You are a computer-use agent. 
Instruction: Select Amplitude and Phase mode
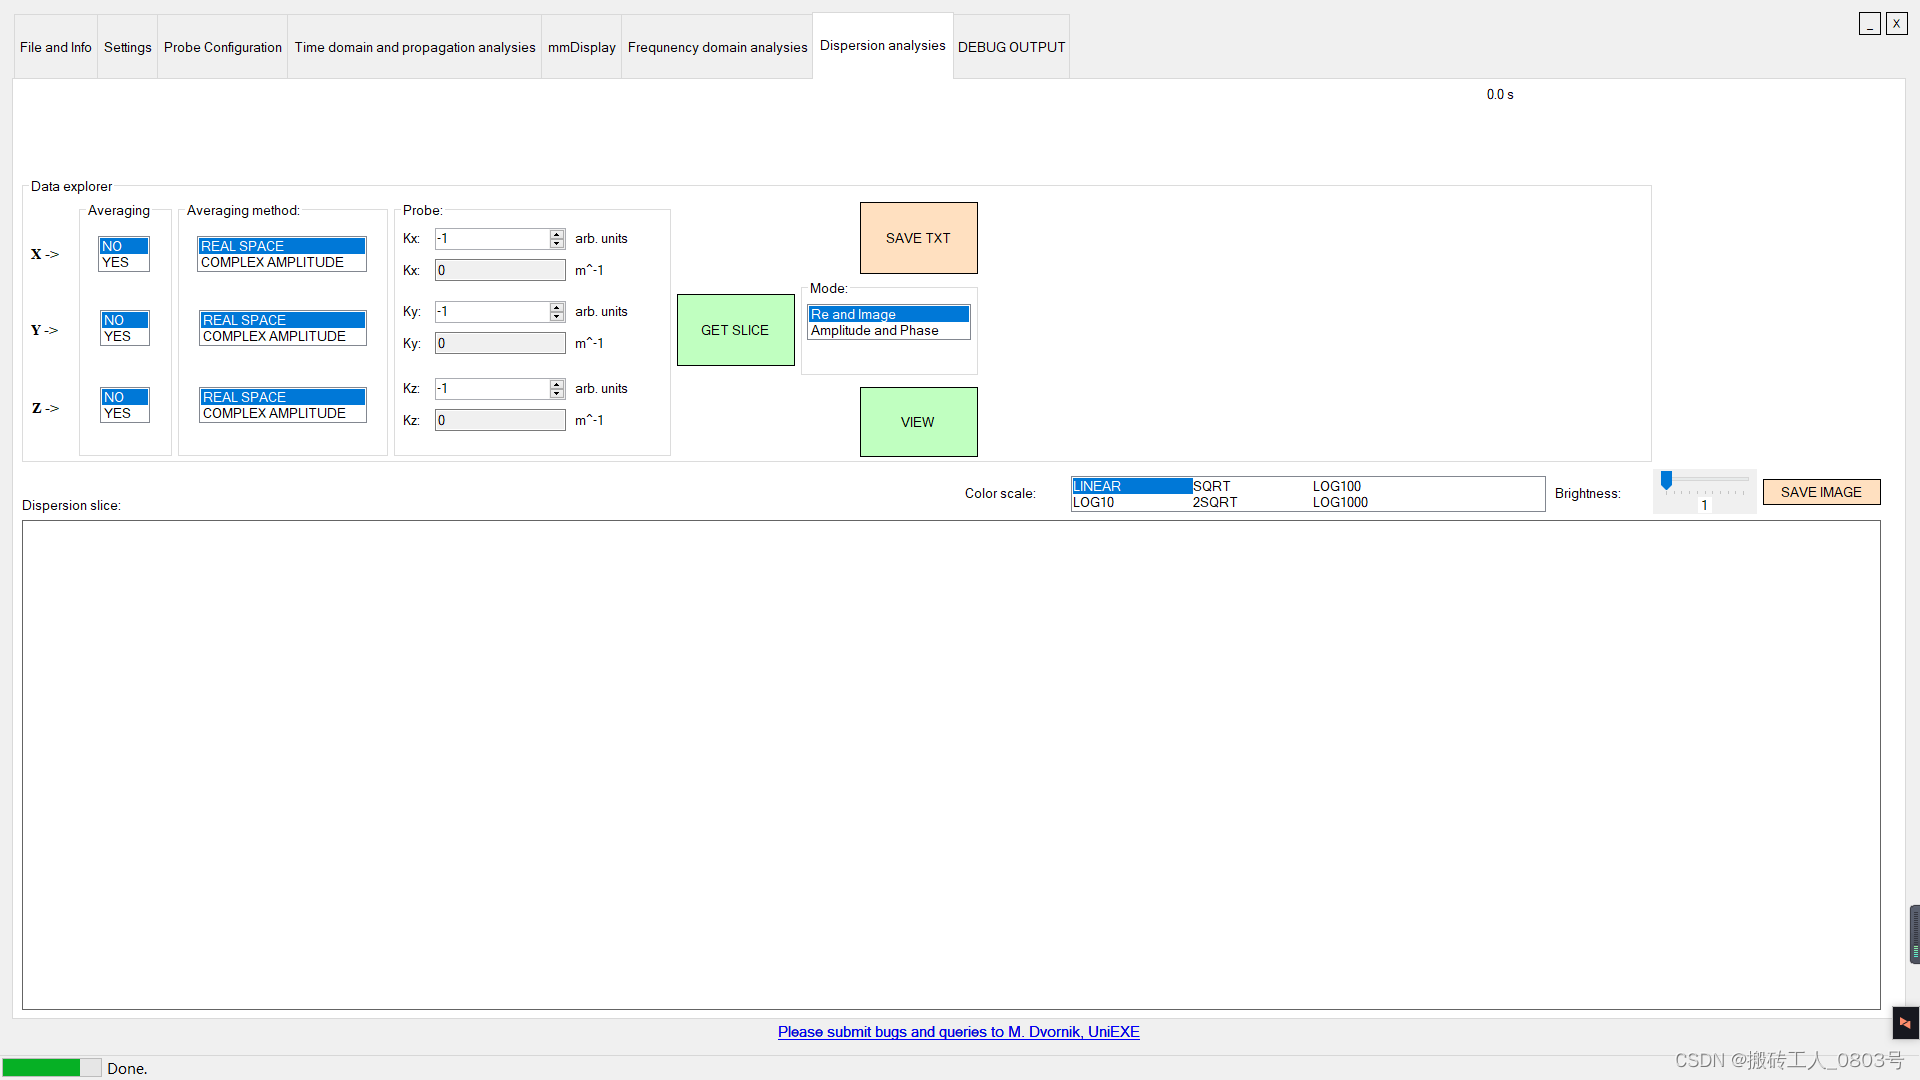coord(889,330)
